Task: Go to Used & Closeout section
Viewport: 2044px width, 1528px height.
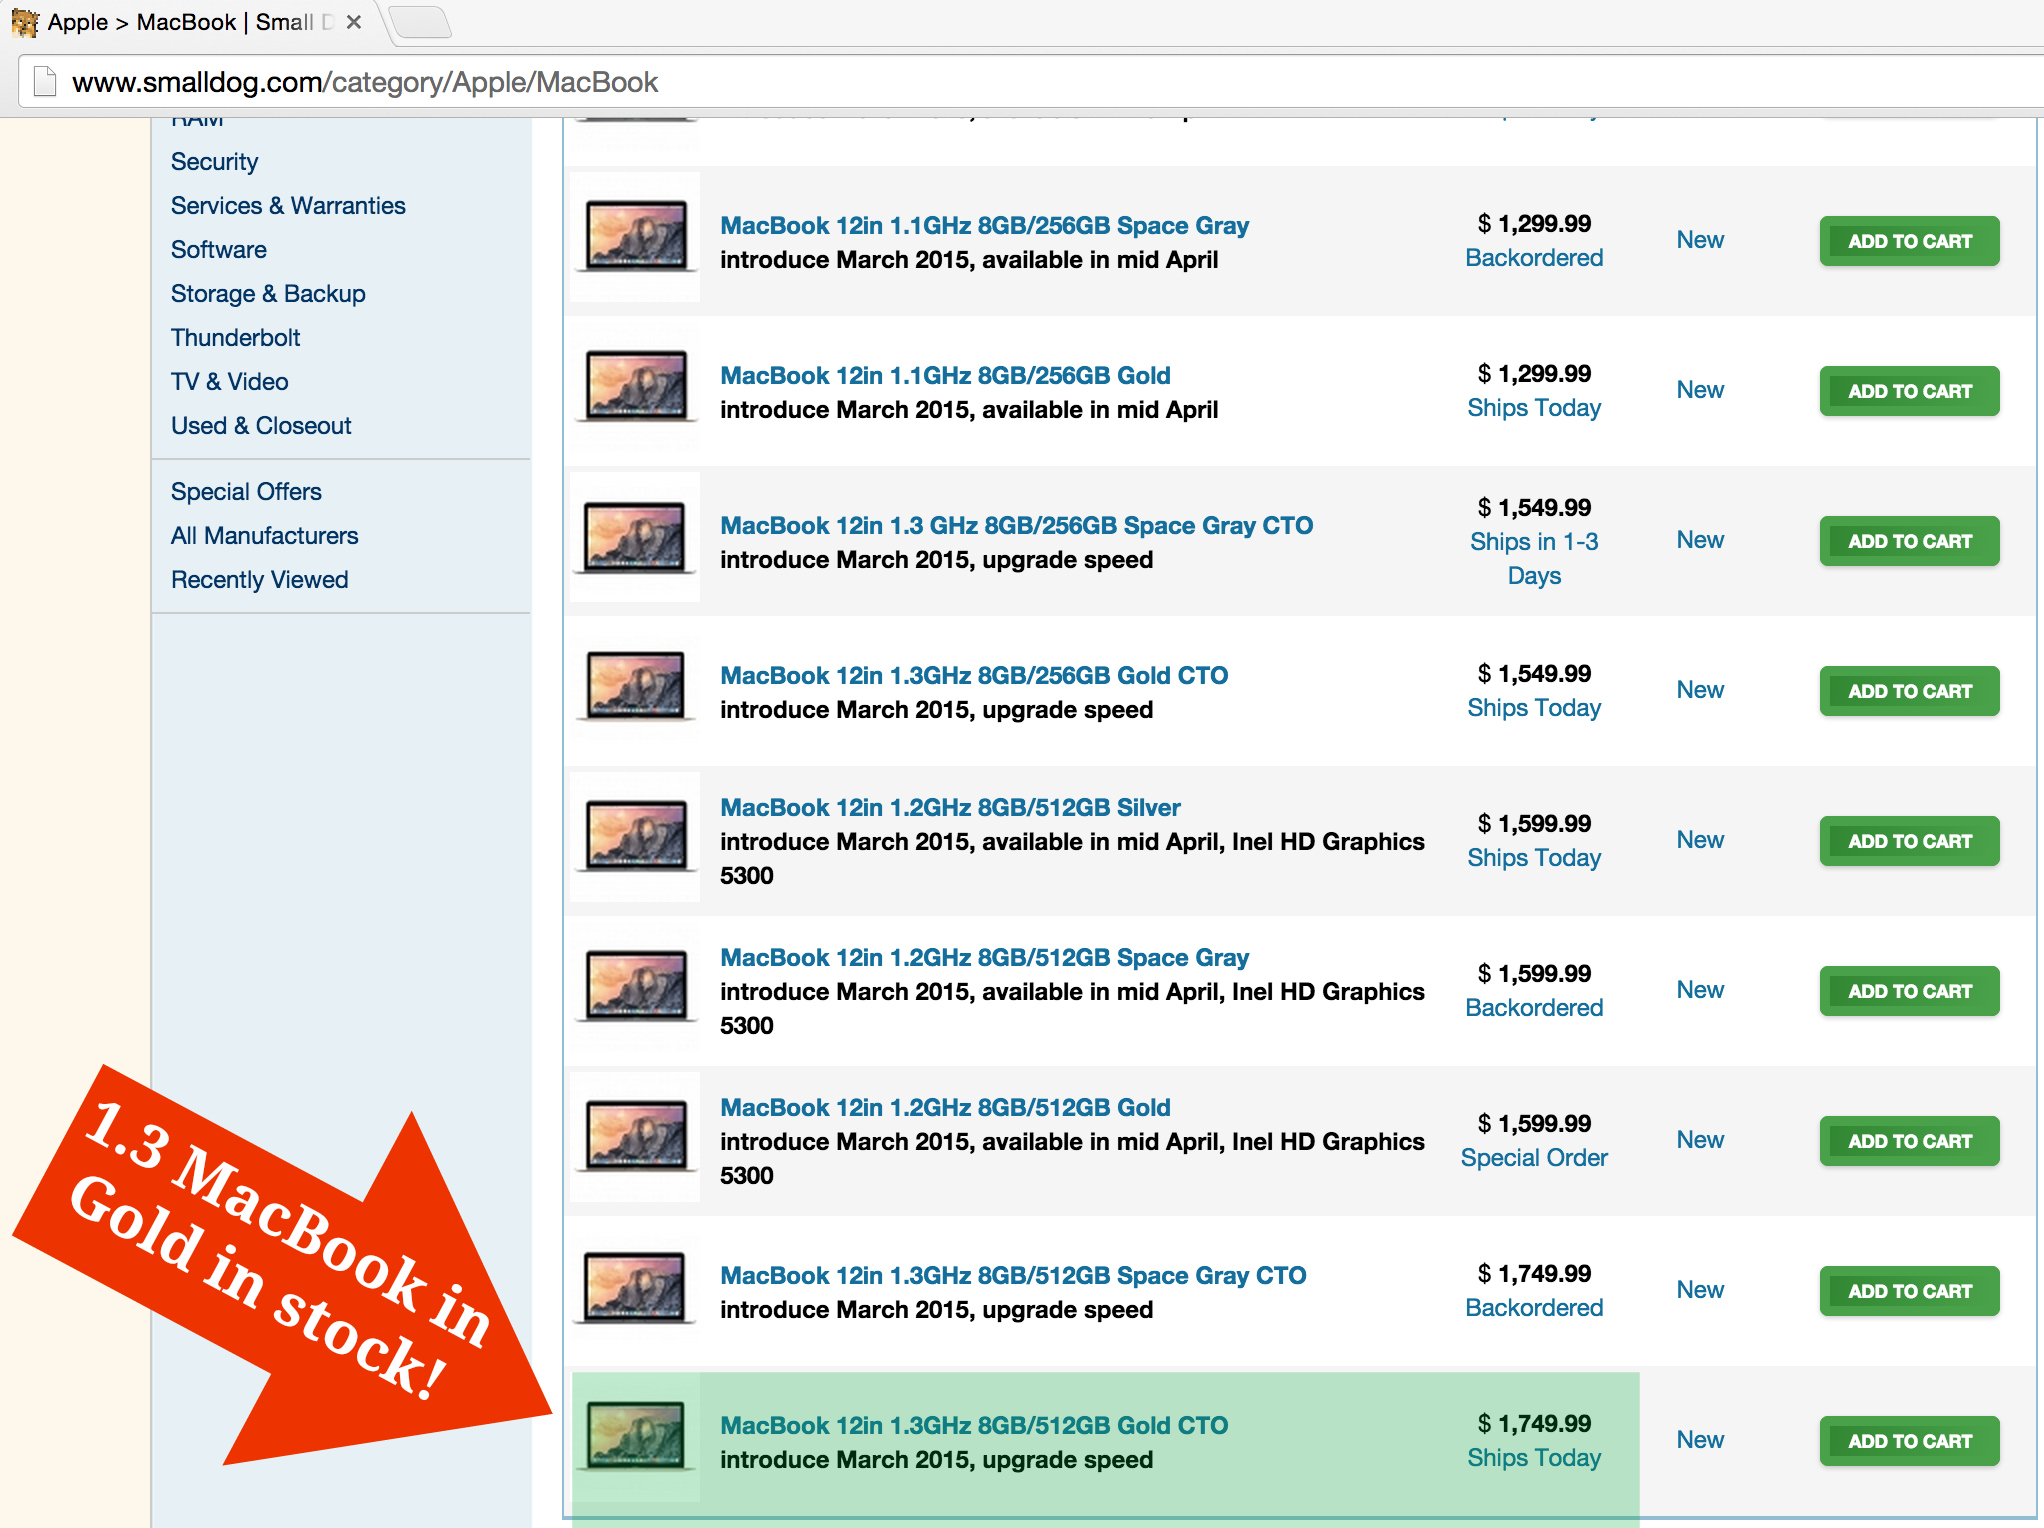Action: (x=261, y=426)
